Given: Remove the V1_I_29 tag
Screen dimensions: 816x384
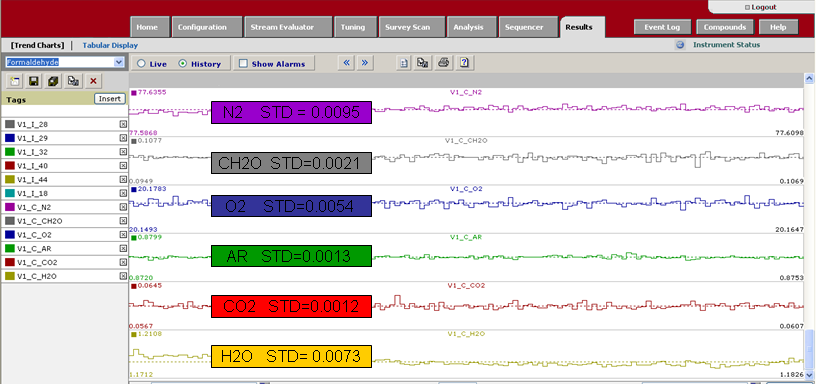Looking at the screenshot, I should [x=123, y=138].
